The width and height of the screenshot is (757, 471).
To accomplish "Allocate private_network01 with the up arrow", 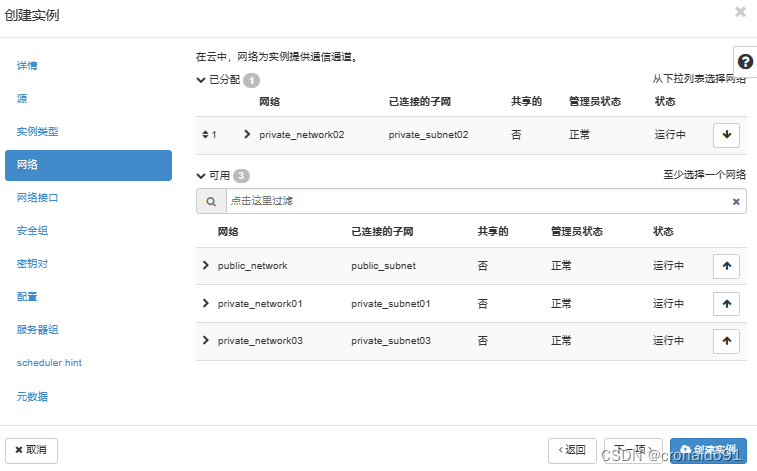I will tap(727, 304).
